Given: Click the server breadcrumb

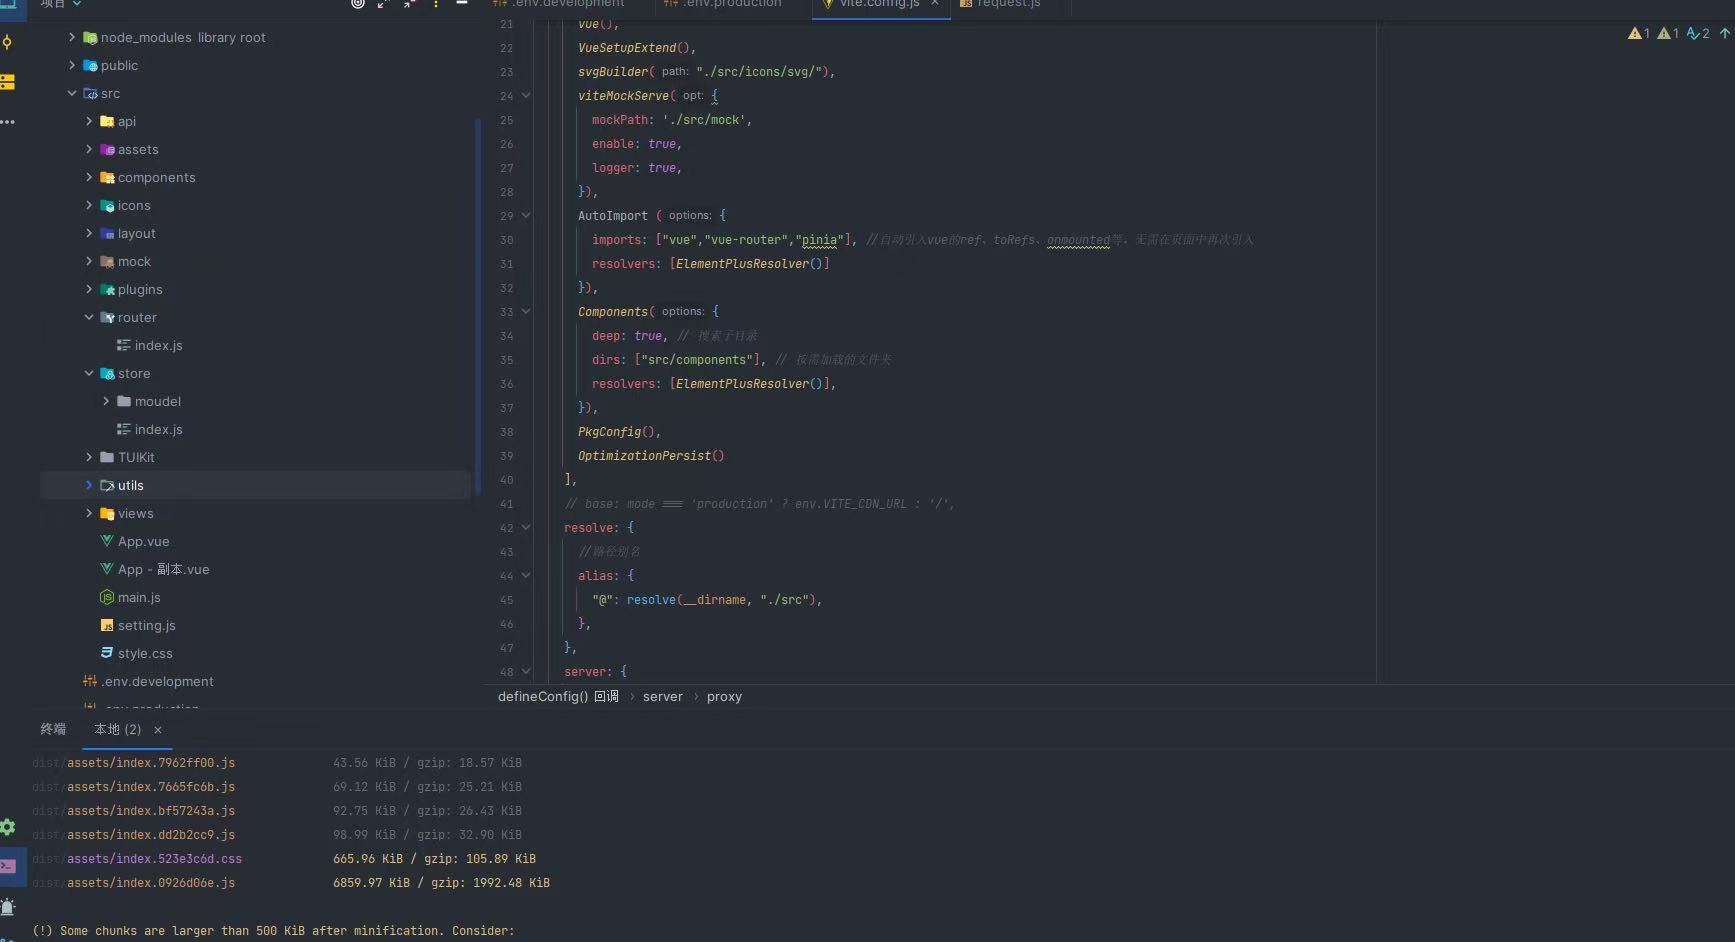Looking at the screenshot, I should point(663,697).
